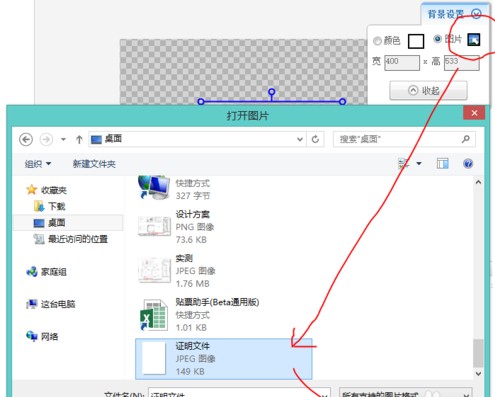
Task: Click the 高 height input field
Action: tap(462, 63)
